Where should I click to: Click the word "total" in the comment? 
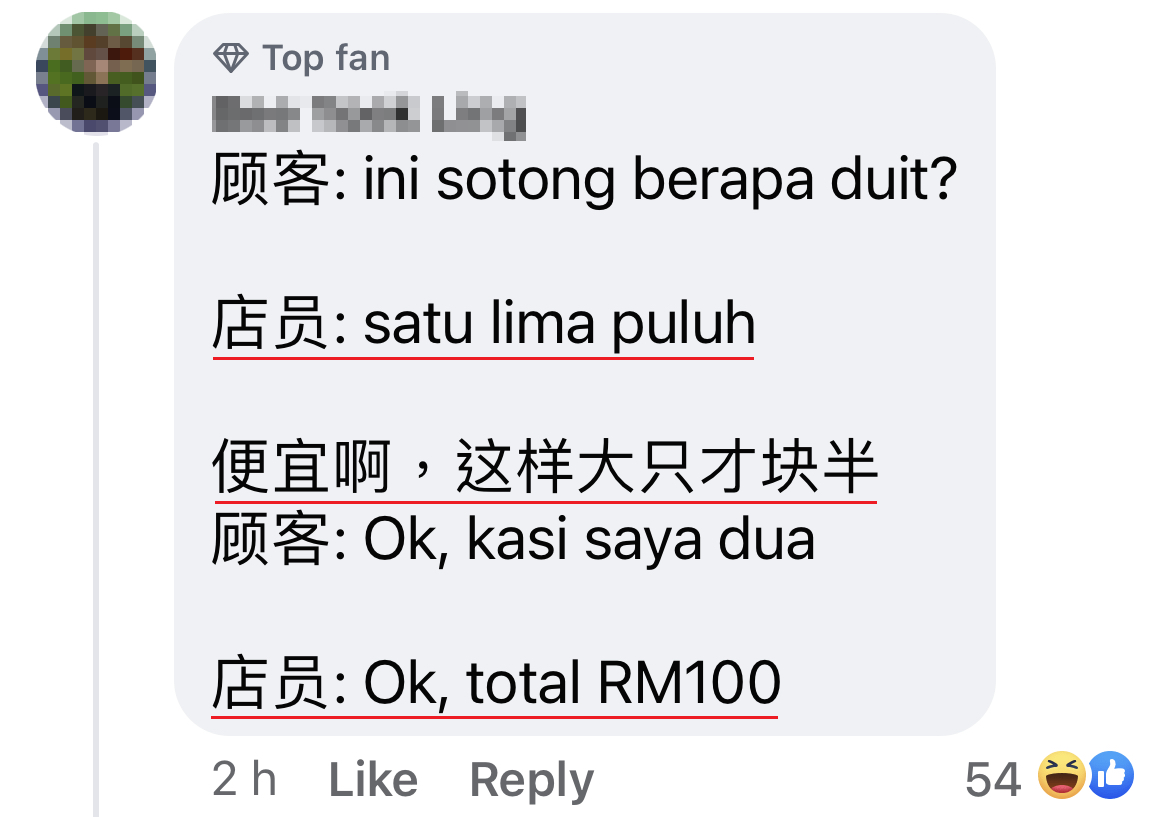click(x=523, y=683)
